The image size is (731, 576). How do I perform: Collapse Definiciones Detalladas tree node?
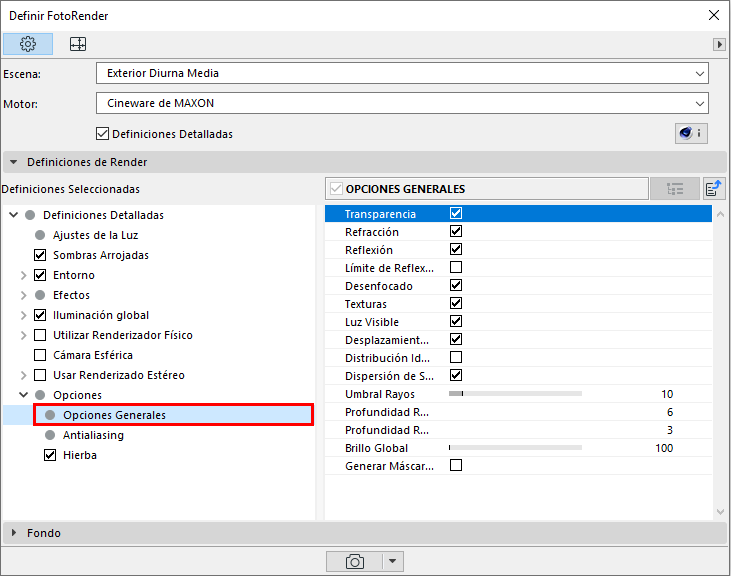coord(14,215)
